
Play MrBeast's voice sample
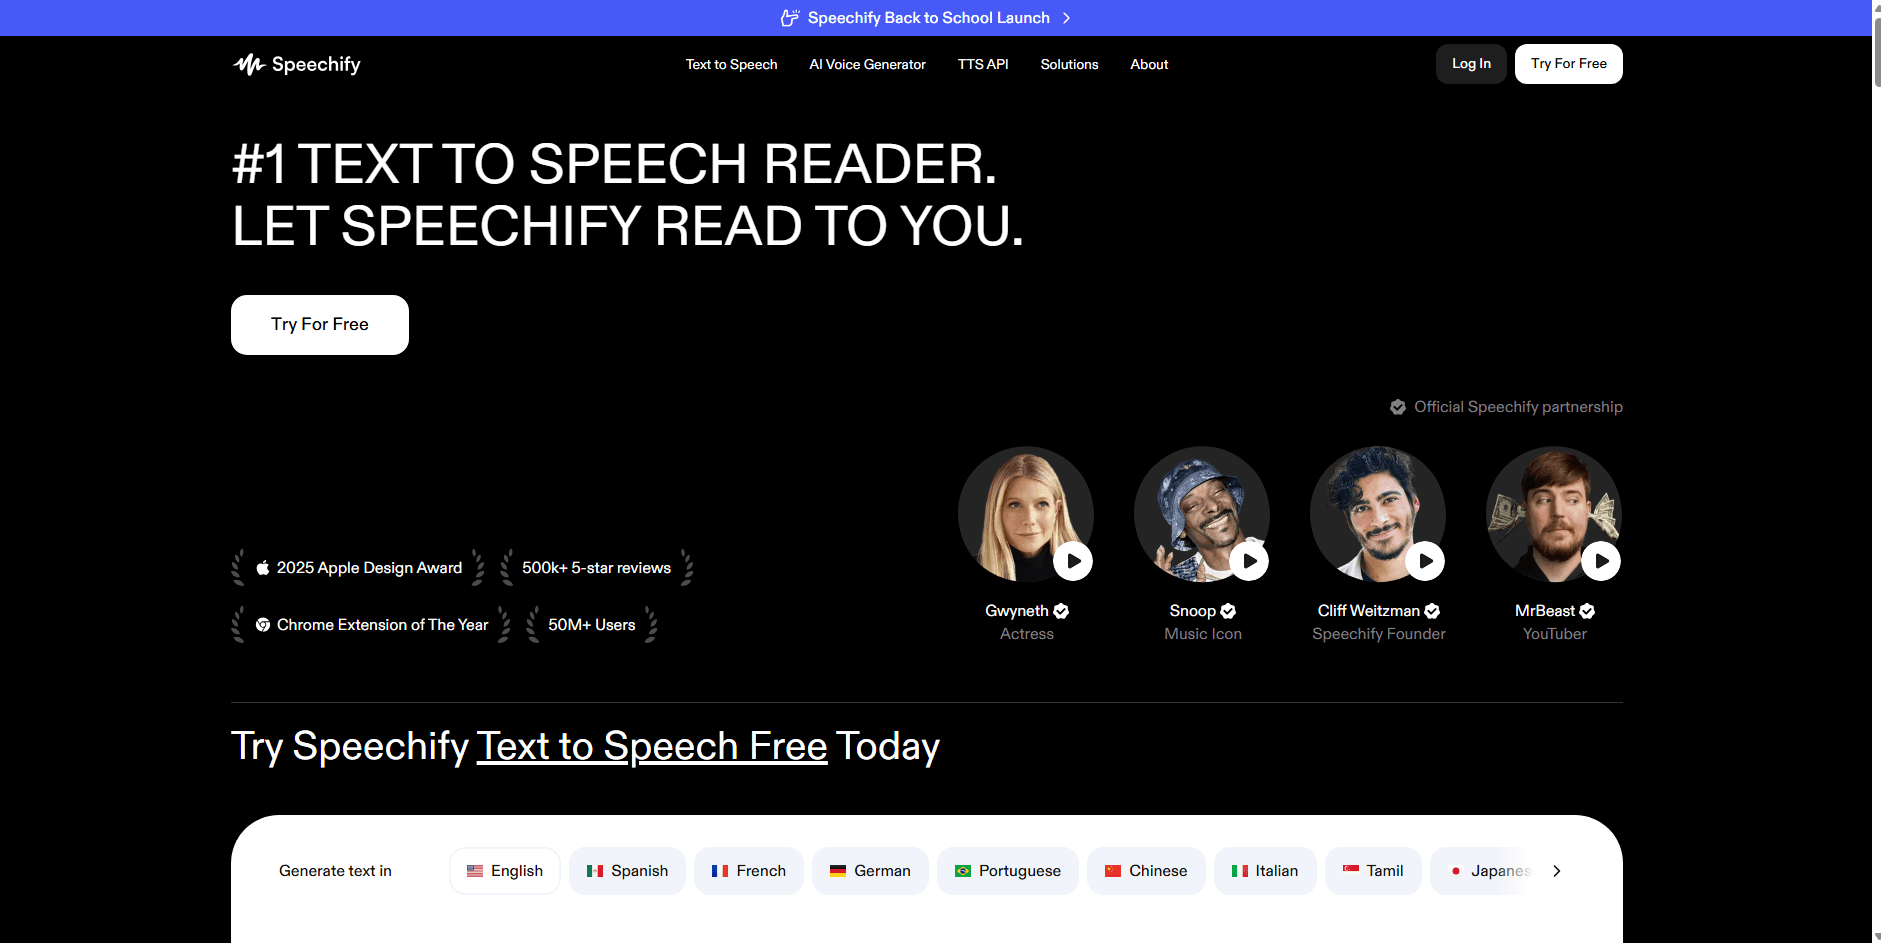tap(1601, 561)
